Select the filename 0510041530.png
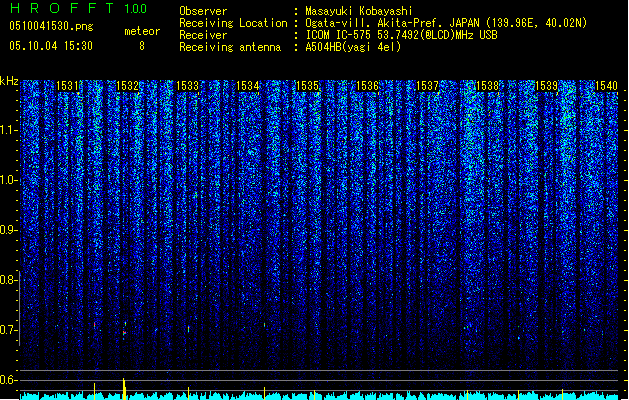The height and width of the screenshot is (400, 629). pyautogui.click(x=51, y=26)
